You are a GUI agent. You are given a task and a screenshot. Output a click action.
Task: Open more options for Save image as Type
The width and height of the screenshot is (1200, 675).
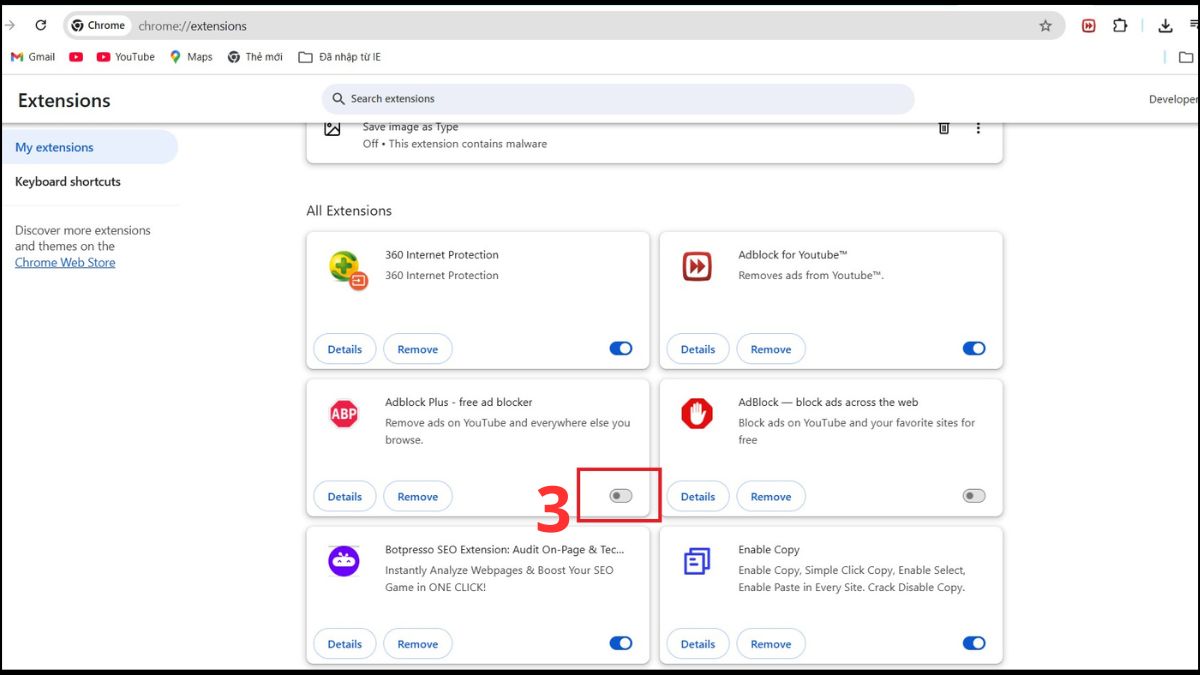[x=978, y=128]
